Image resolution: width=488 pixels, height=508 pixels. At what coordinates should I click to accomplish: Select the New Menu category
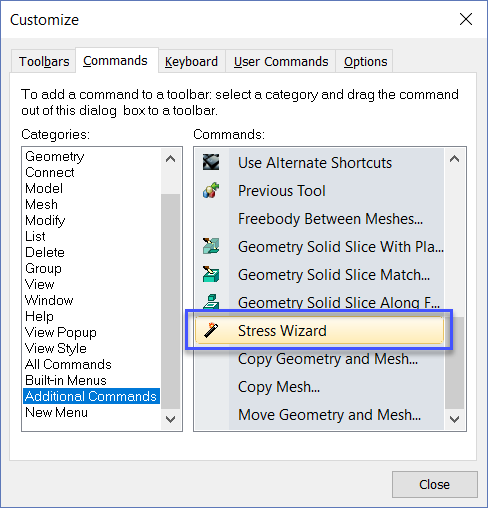91,412
